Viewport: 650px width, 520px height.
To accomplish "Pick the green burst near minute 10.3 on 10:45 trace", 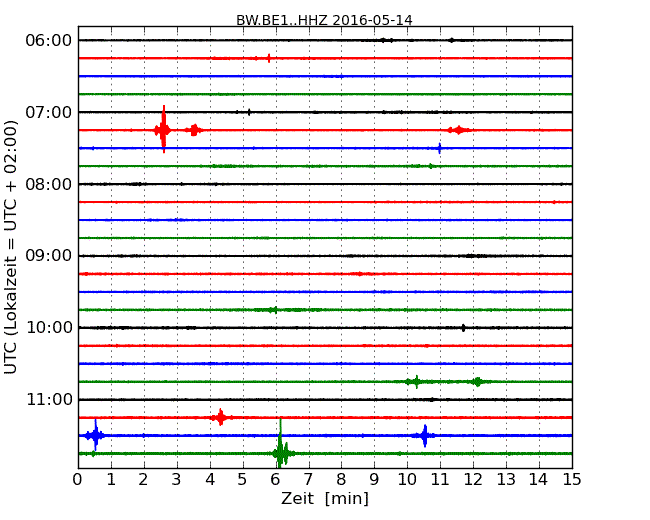I will pyautogui.click(x=417, y=381).
